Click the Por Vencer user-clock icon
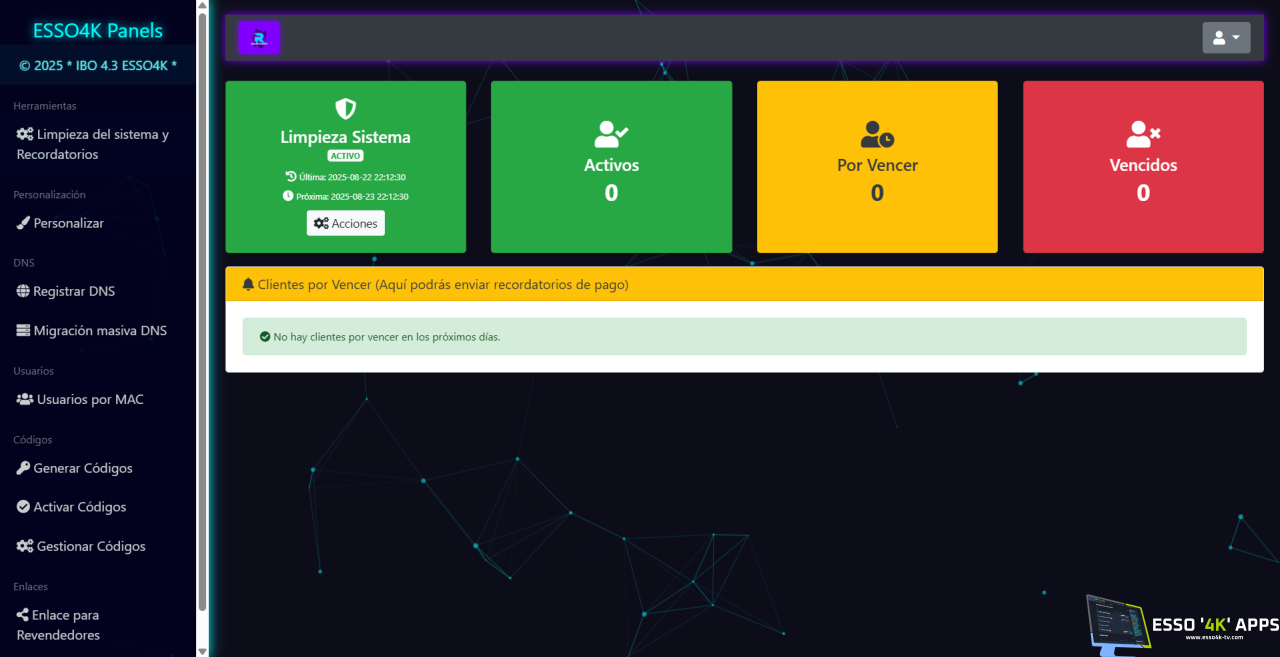Viewport: 1280px width, 657px height. click(x=877, y=134)
